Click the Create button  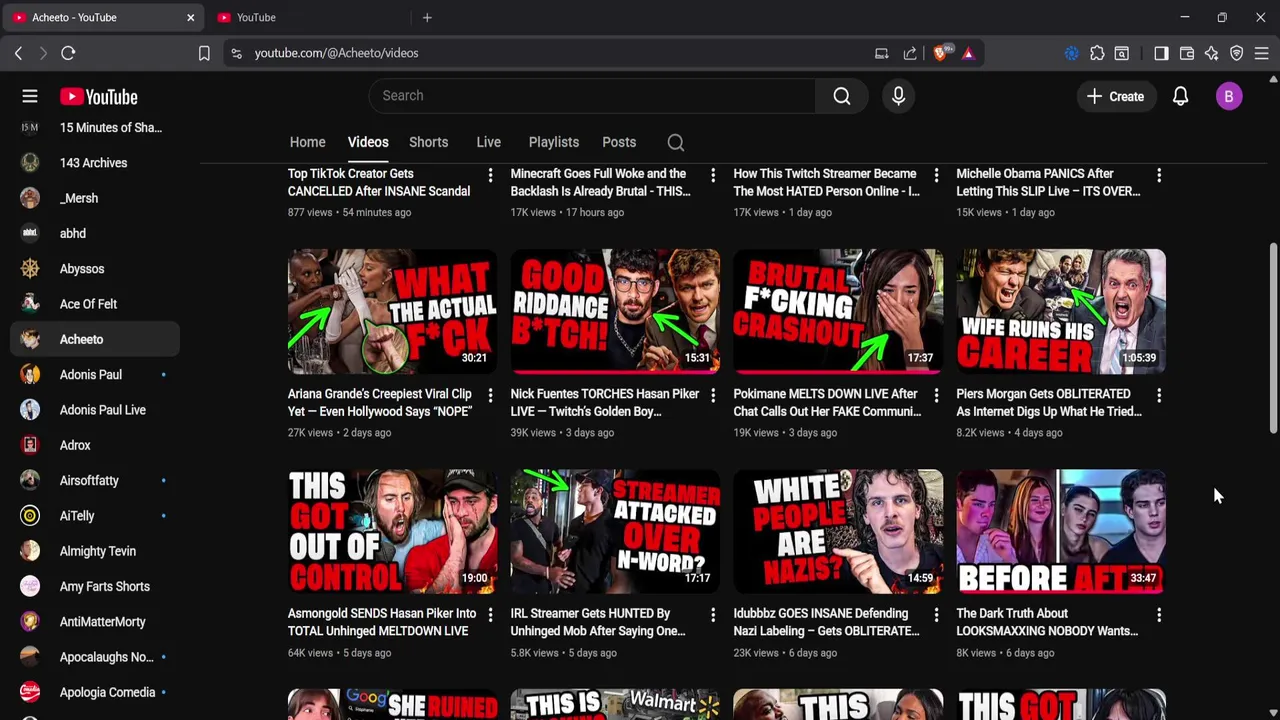(x=1115, y=96)
